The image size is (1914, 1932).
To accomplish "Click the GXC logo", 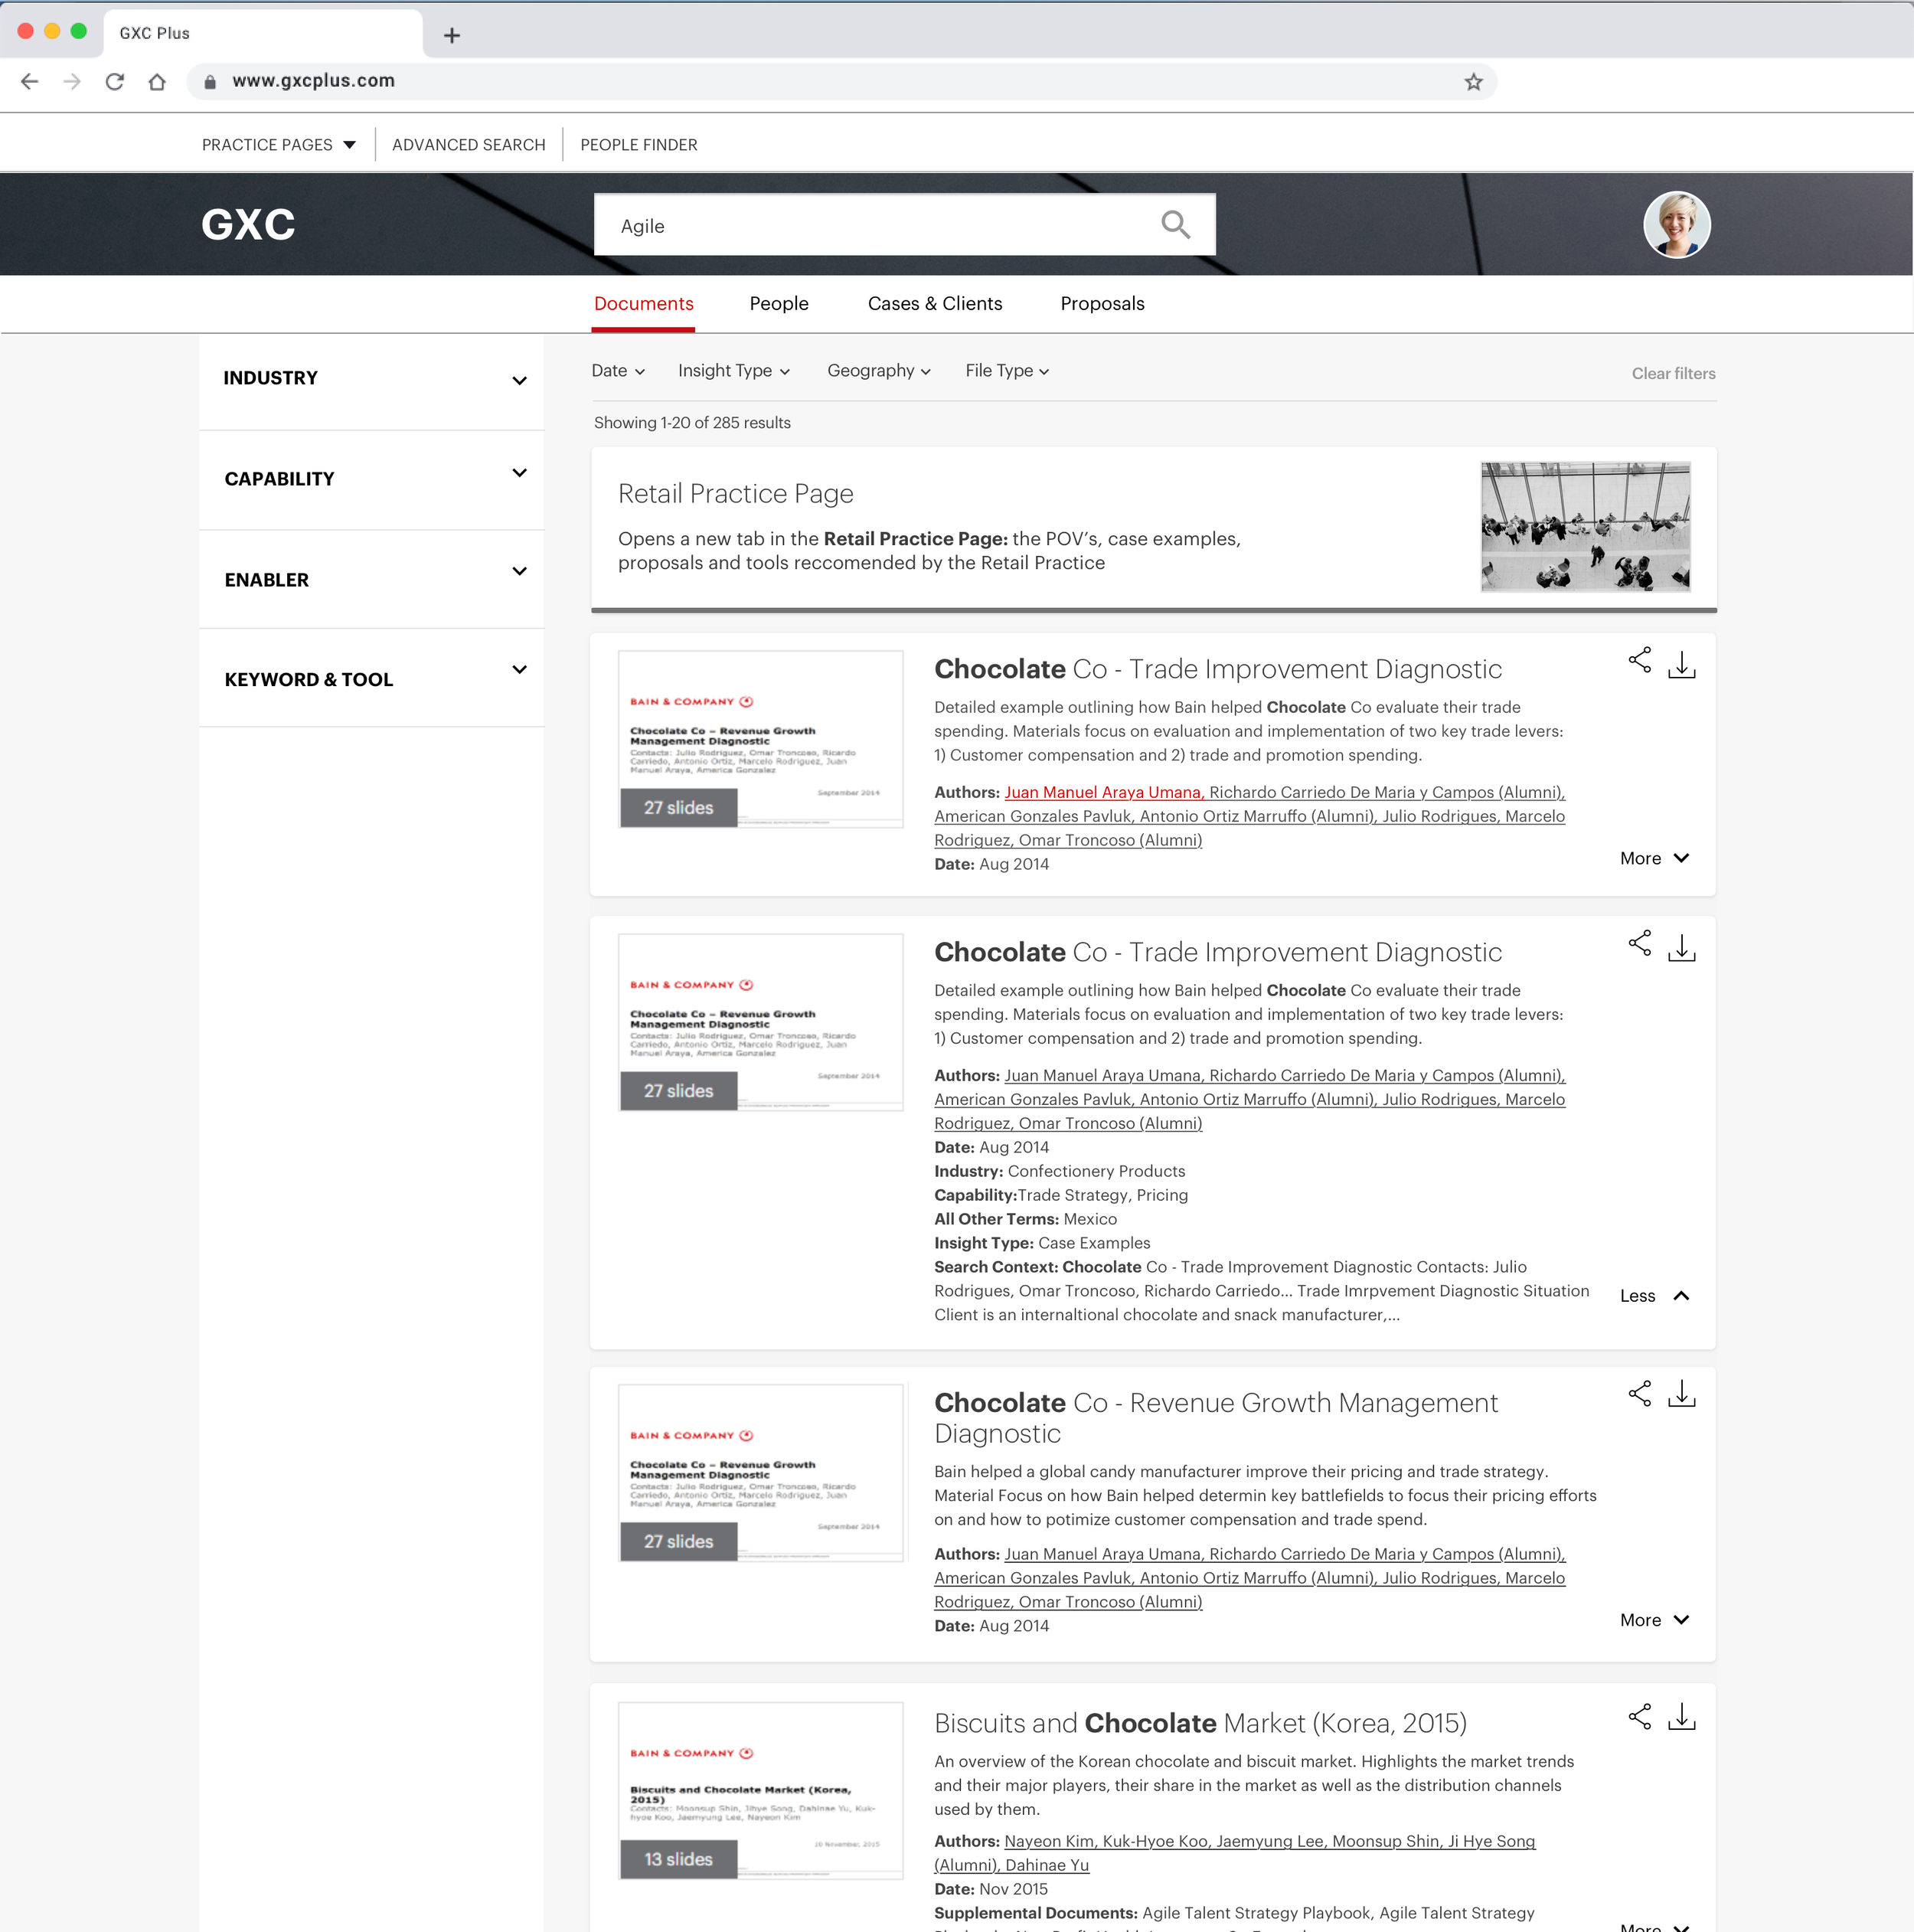I will click(248, 224).
